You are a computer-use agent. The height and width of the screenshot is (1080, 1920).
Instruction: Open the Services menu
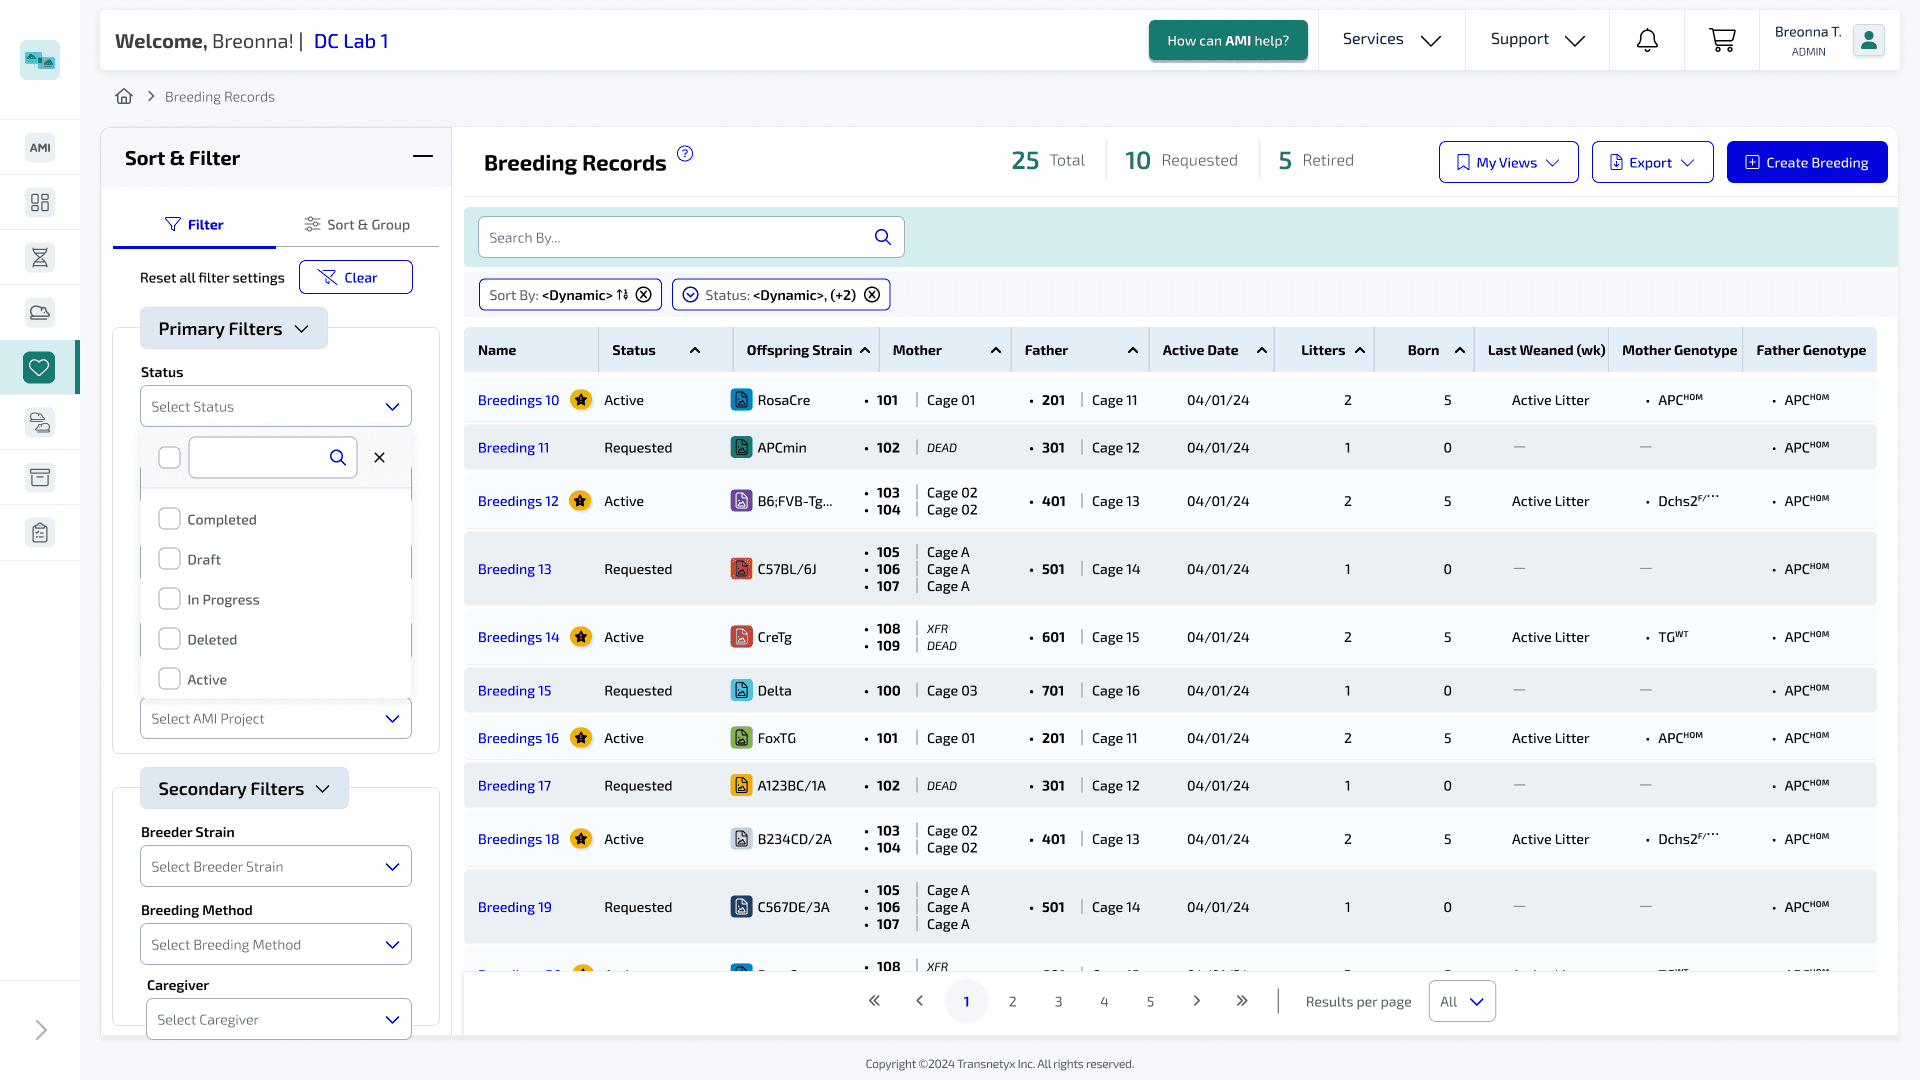[1391, 40]
